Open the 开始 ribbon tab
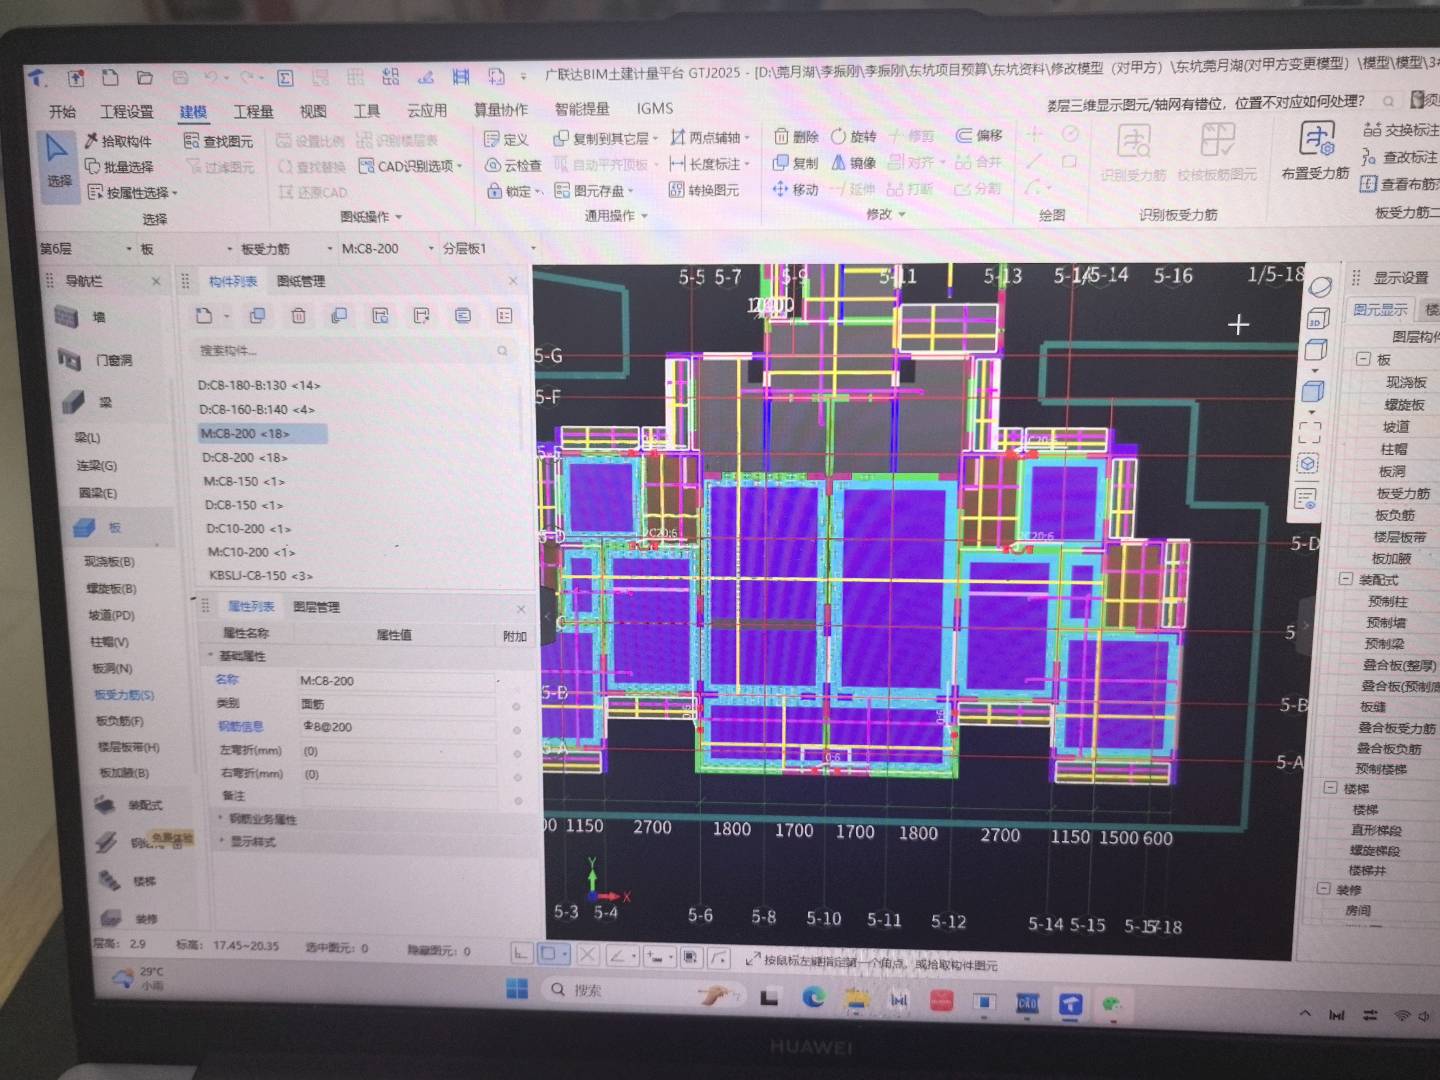This screenshot has width=1440, height=1080. pos(62,111)
